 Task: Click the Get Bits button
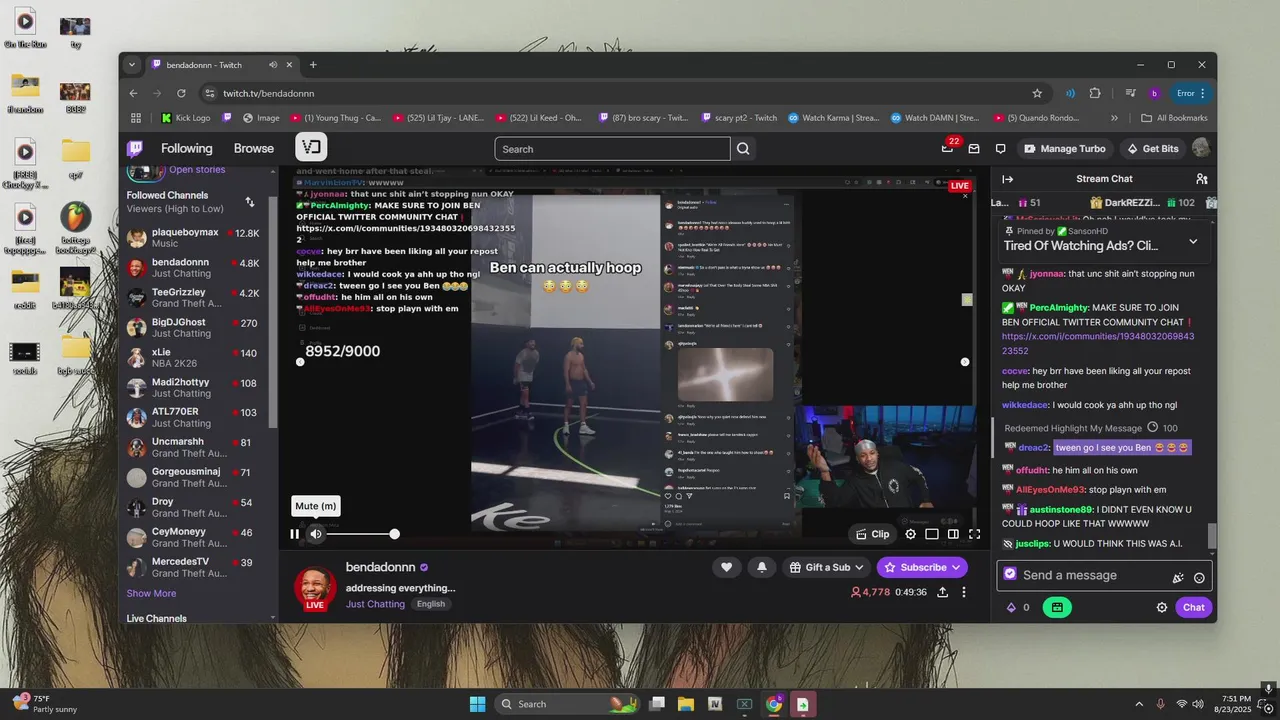coord(1152,149)
